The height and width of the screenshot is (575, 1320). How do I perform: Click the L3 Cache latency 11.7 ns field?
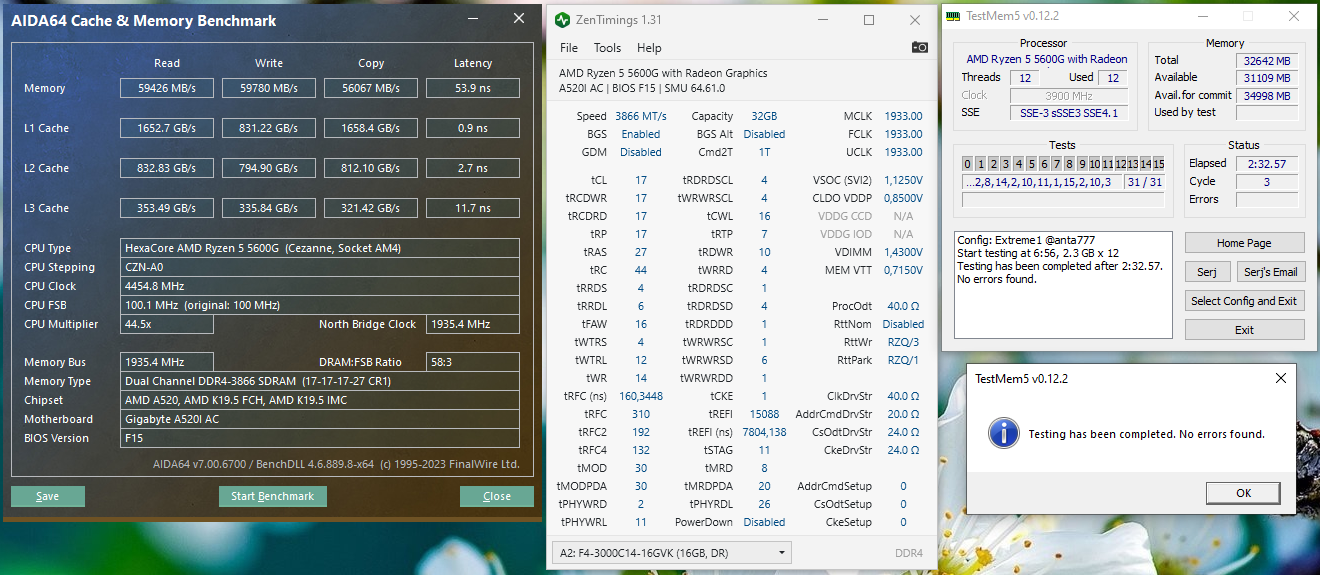click(x=472, y=208)
